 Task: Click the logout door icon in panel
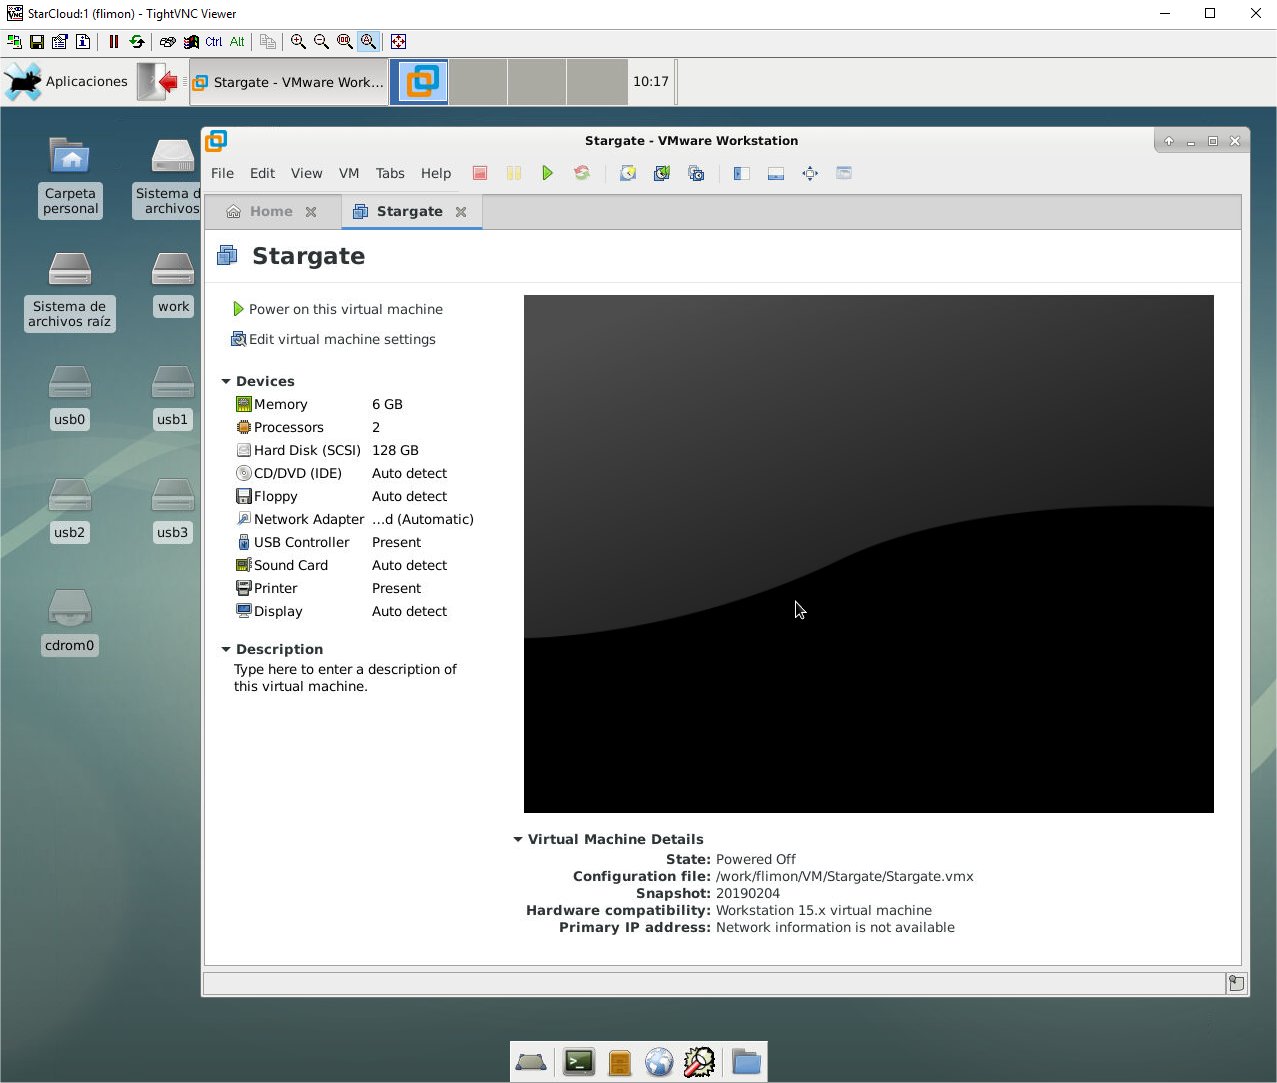click(x=158, y=82)
